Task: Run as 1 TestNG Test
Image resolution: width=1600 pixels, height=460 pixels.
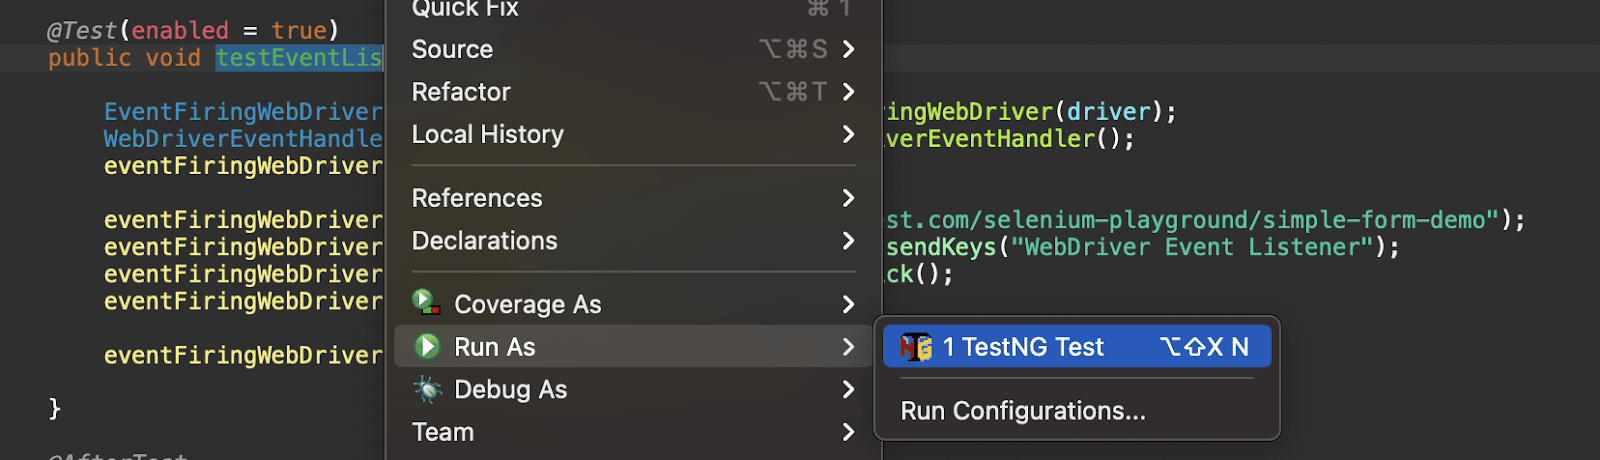Action: tap(1023, 347)
